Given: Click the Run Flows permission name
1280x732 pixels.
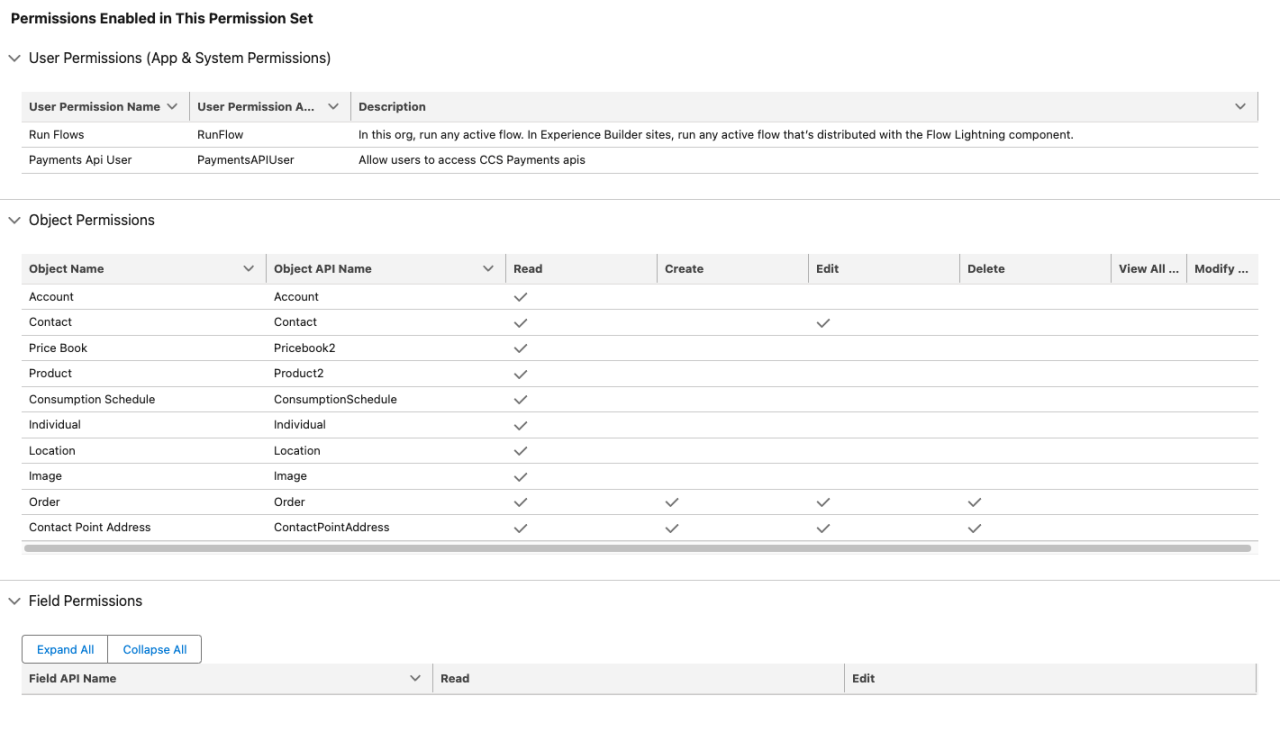Looking at the screenshot, I should pos(56,134).
